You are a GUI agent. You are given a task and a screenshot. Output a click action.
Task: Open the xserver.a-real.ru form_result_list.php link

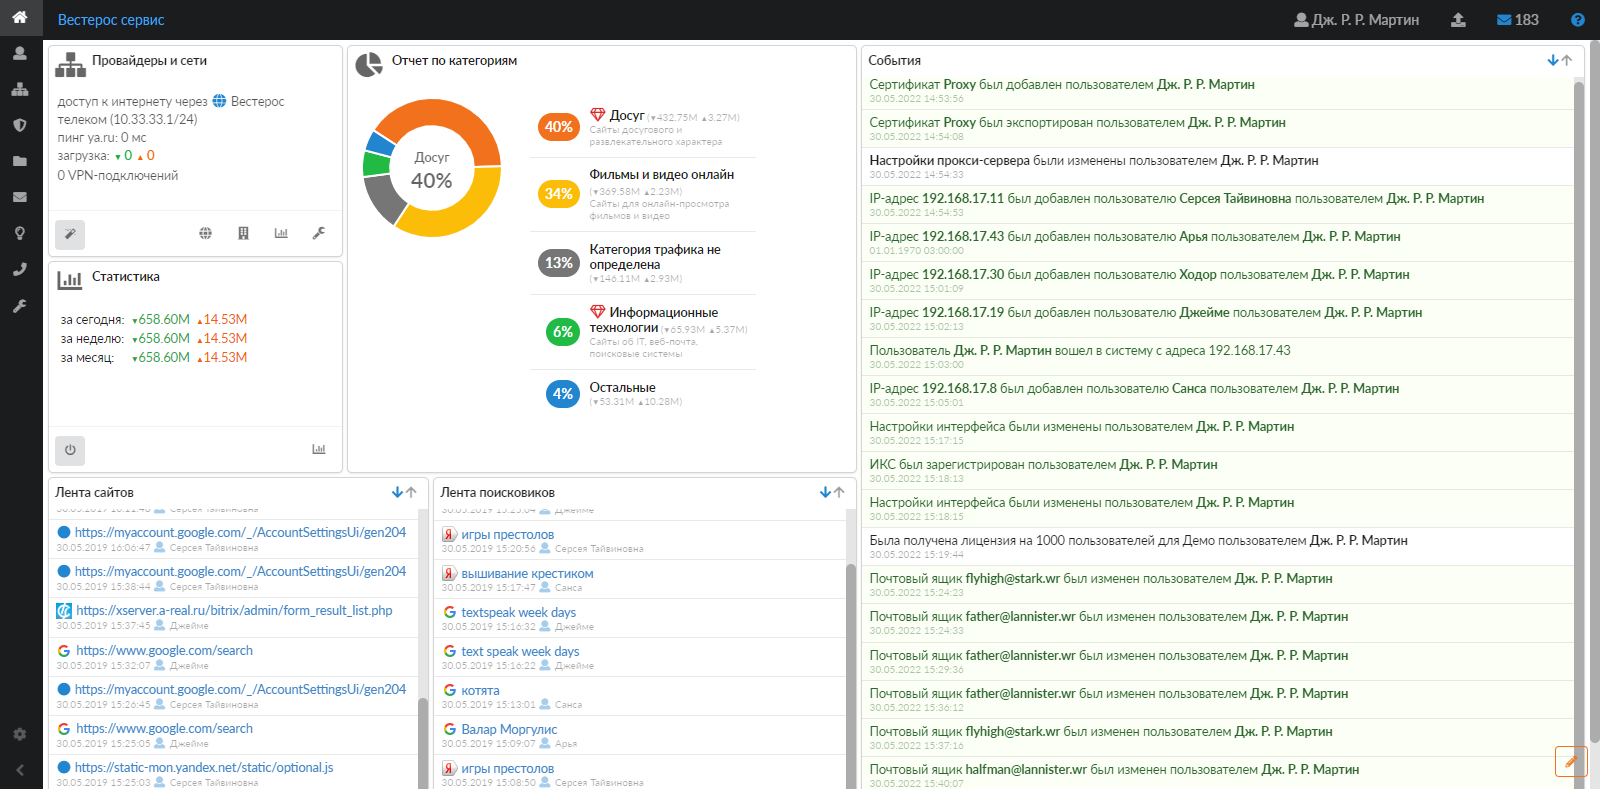tap(234, 610)
